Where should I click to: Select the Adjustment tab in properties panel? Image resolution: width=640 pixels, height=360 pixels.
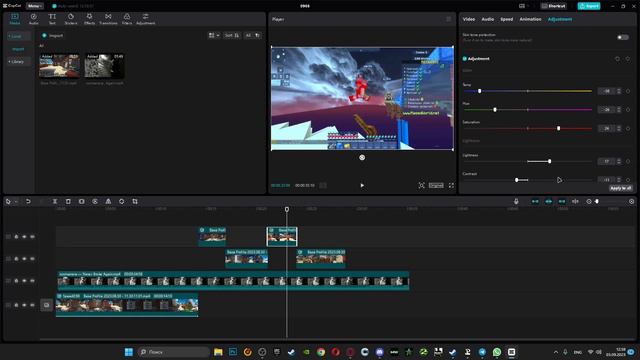click(x=560, y=19)
